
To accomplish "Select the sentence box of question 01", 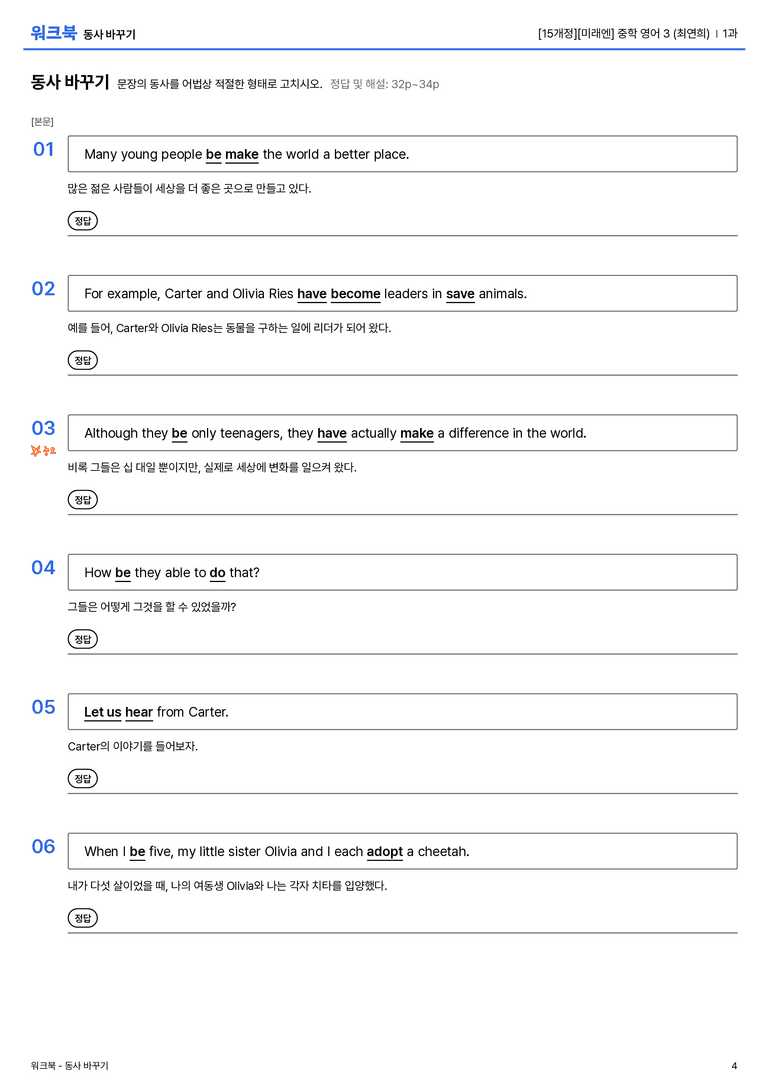I will coord(402,154).
